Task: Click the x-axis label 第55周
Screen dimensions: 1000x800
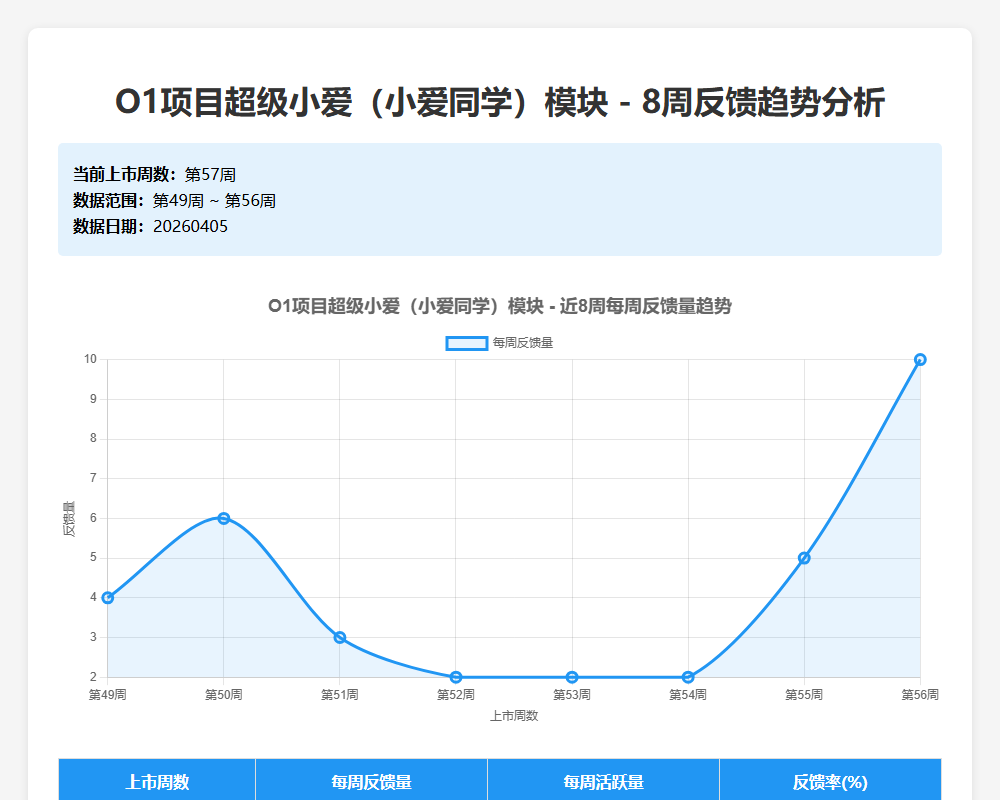Action: [x=804, y=695]
